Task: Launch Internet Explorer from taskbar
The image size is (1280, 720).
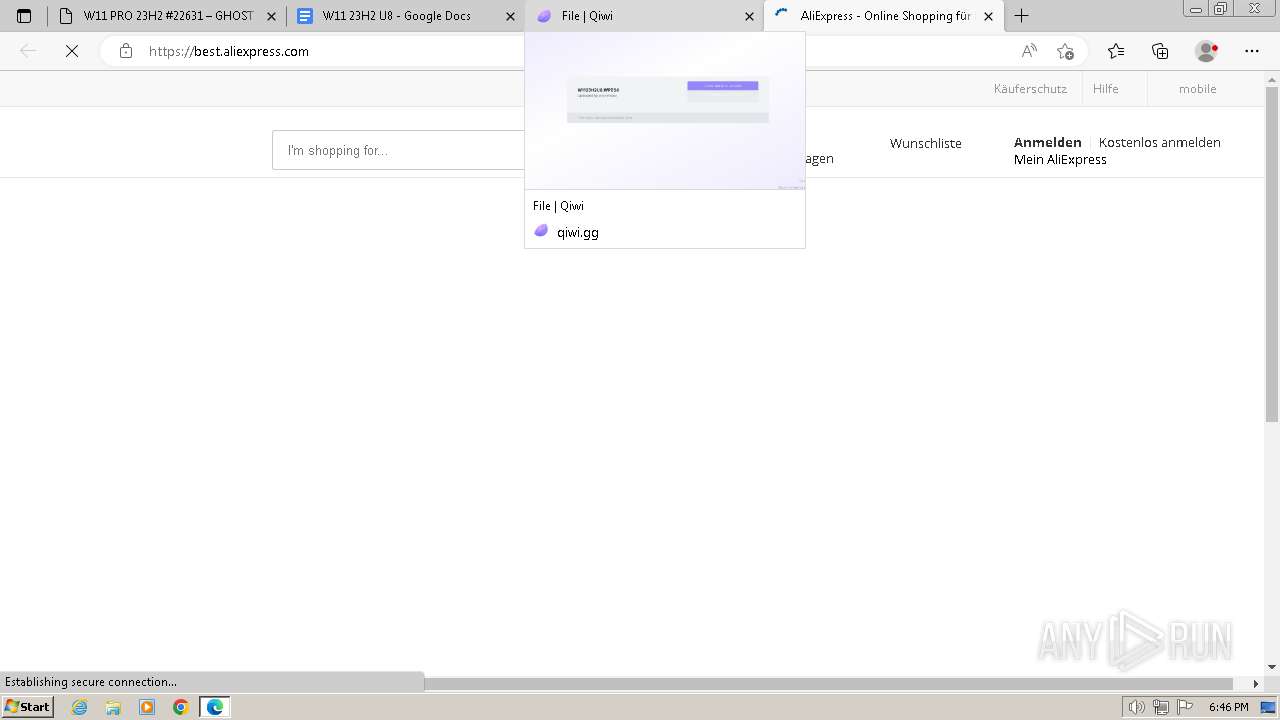Action: tap(80, 707)
